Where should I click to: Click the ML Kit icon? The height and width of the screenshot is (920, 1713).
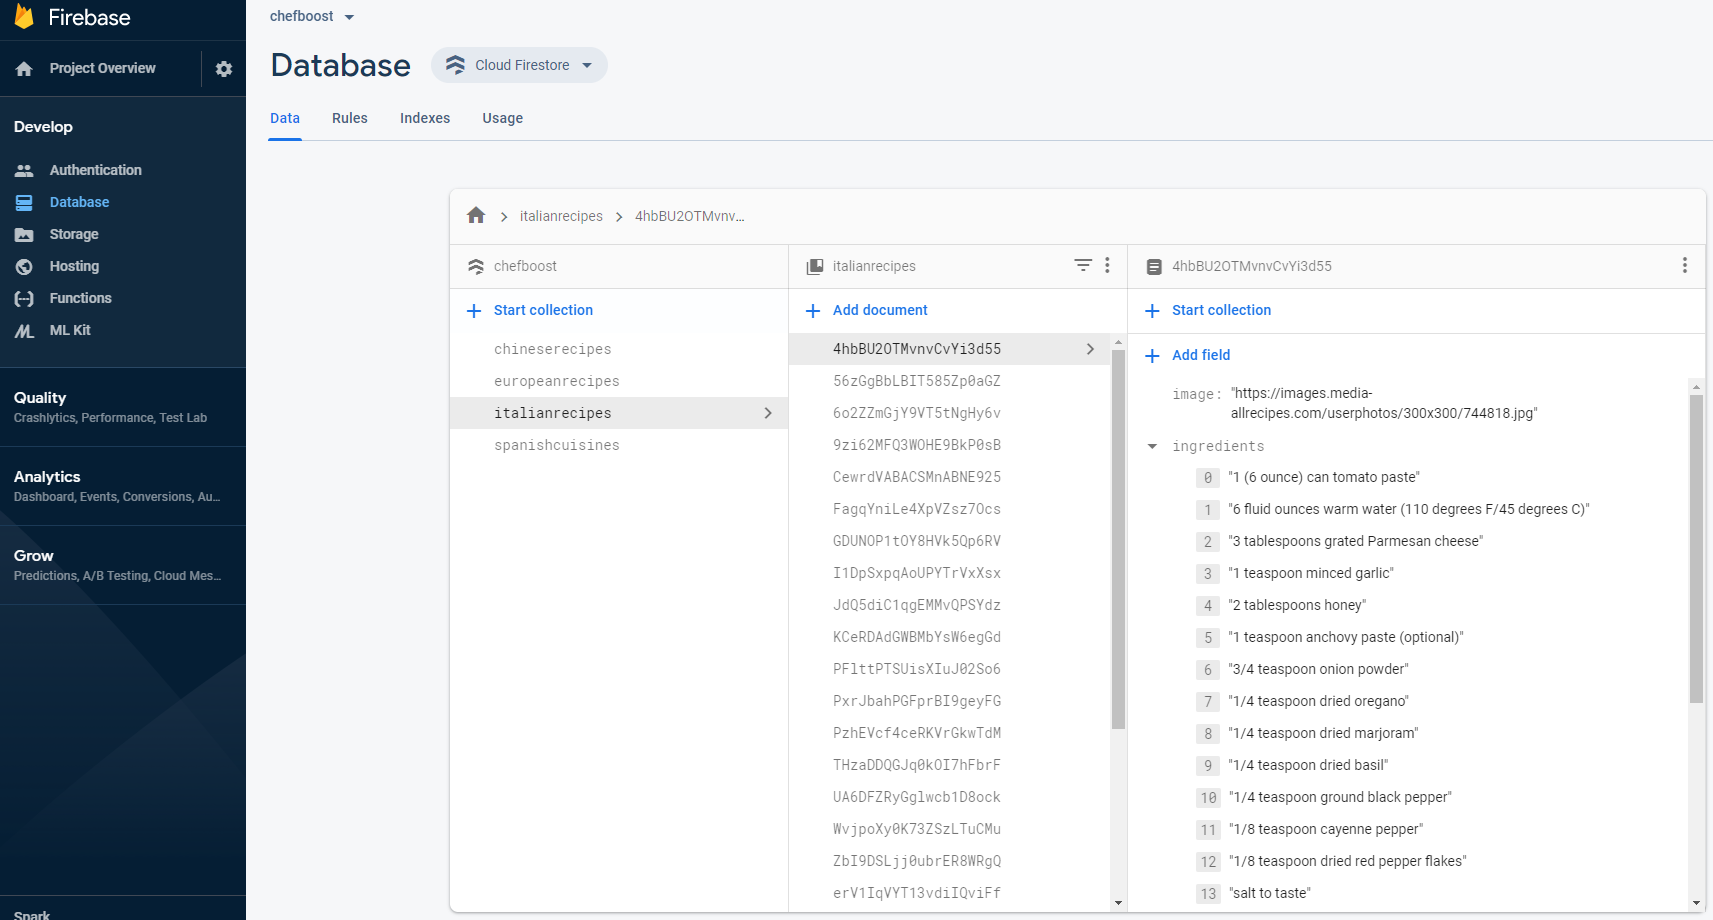coord(24,331)
